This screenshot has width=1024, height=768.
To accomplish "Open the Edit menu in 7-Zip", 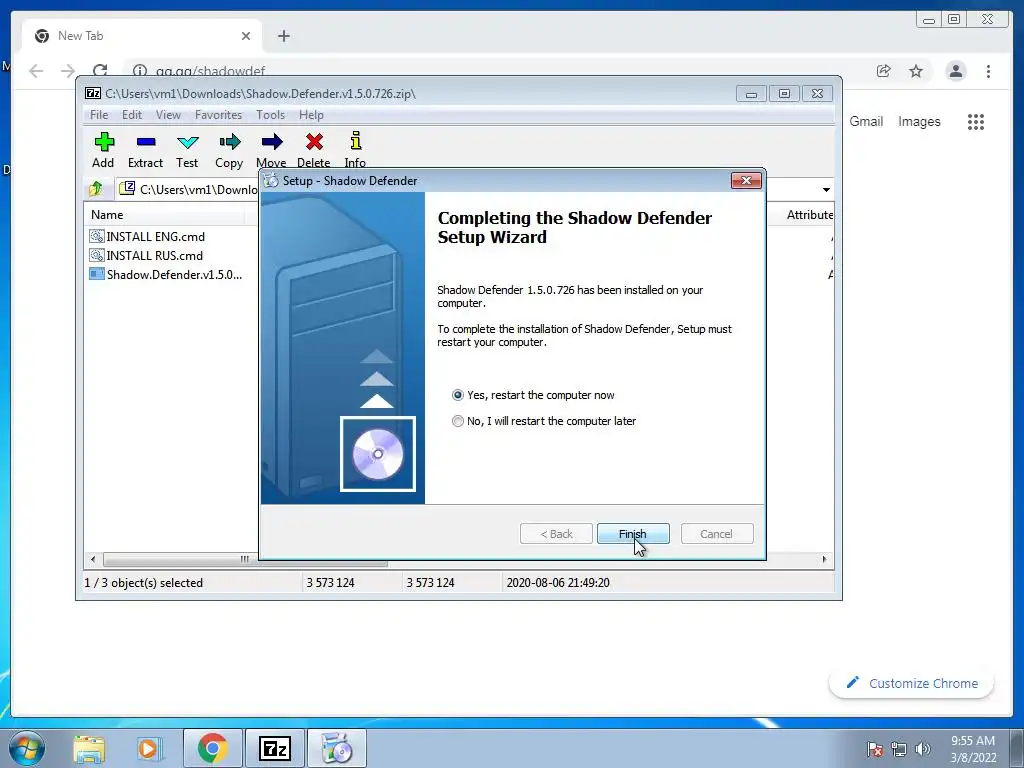I will (132, 115).
